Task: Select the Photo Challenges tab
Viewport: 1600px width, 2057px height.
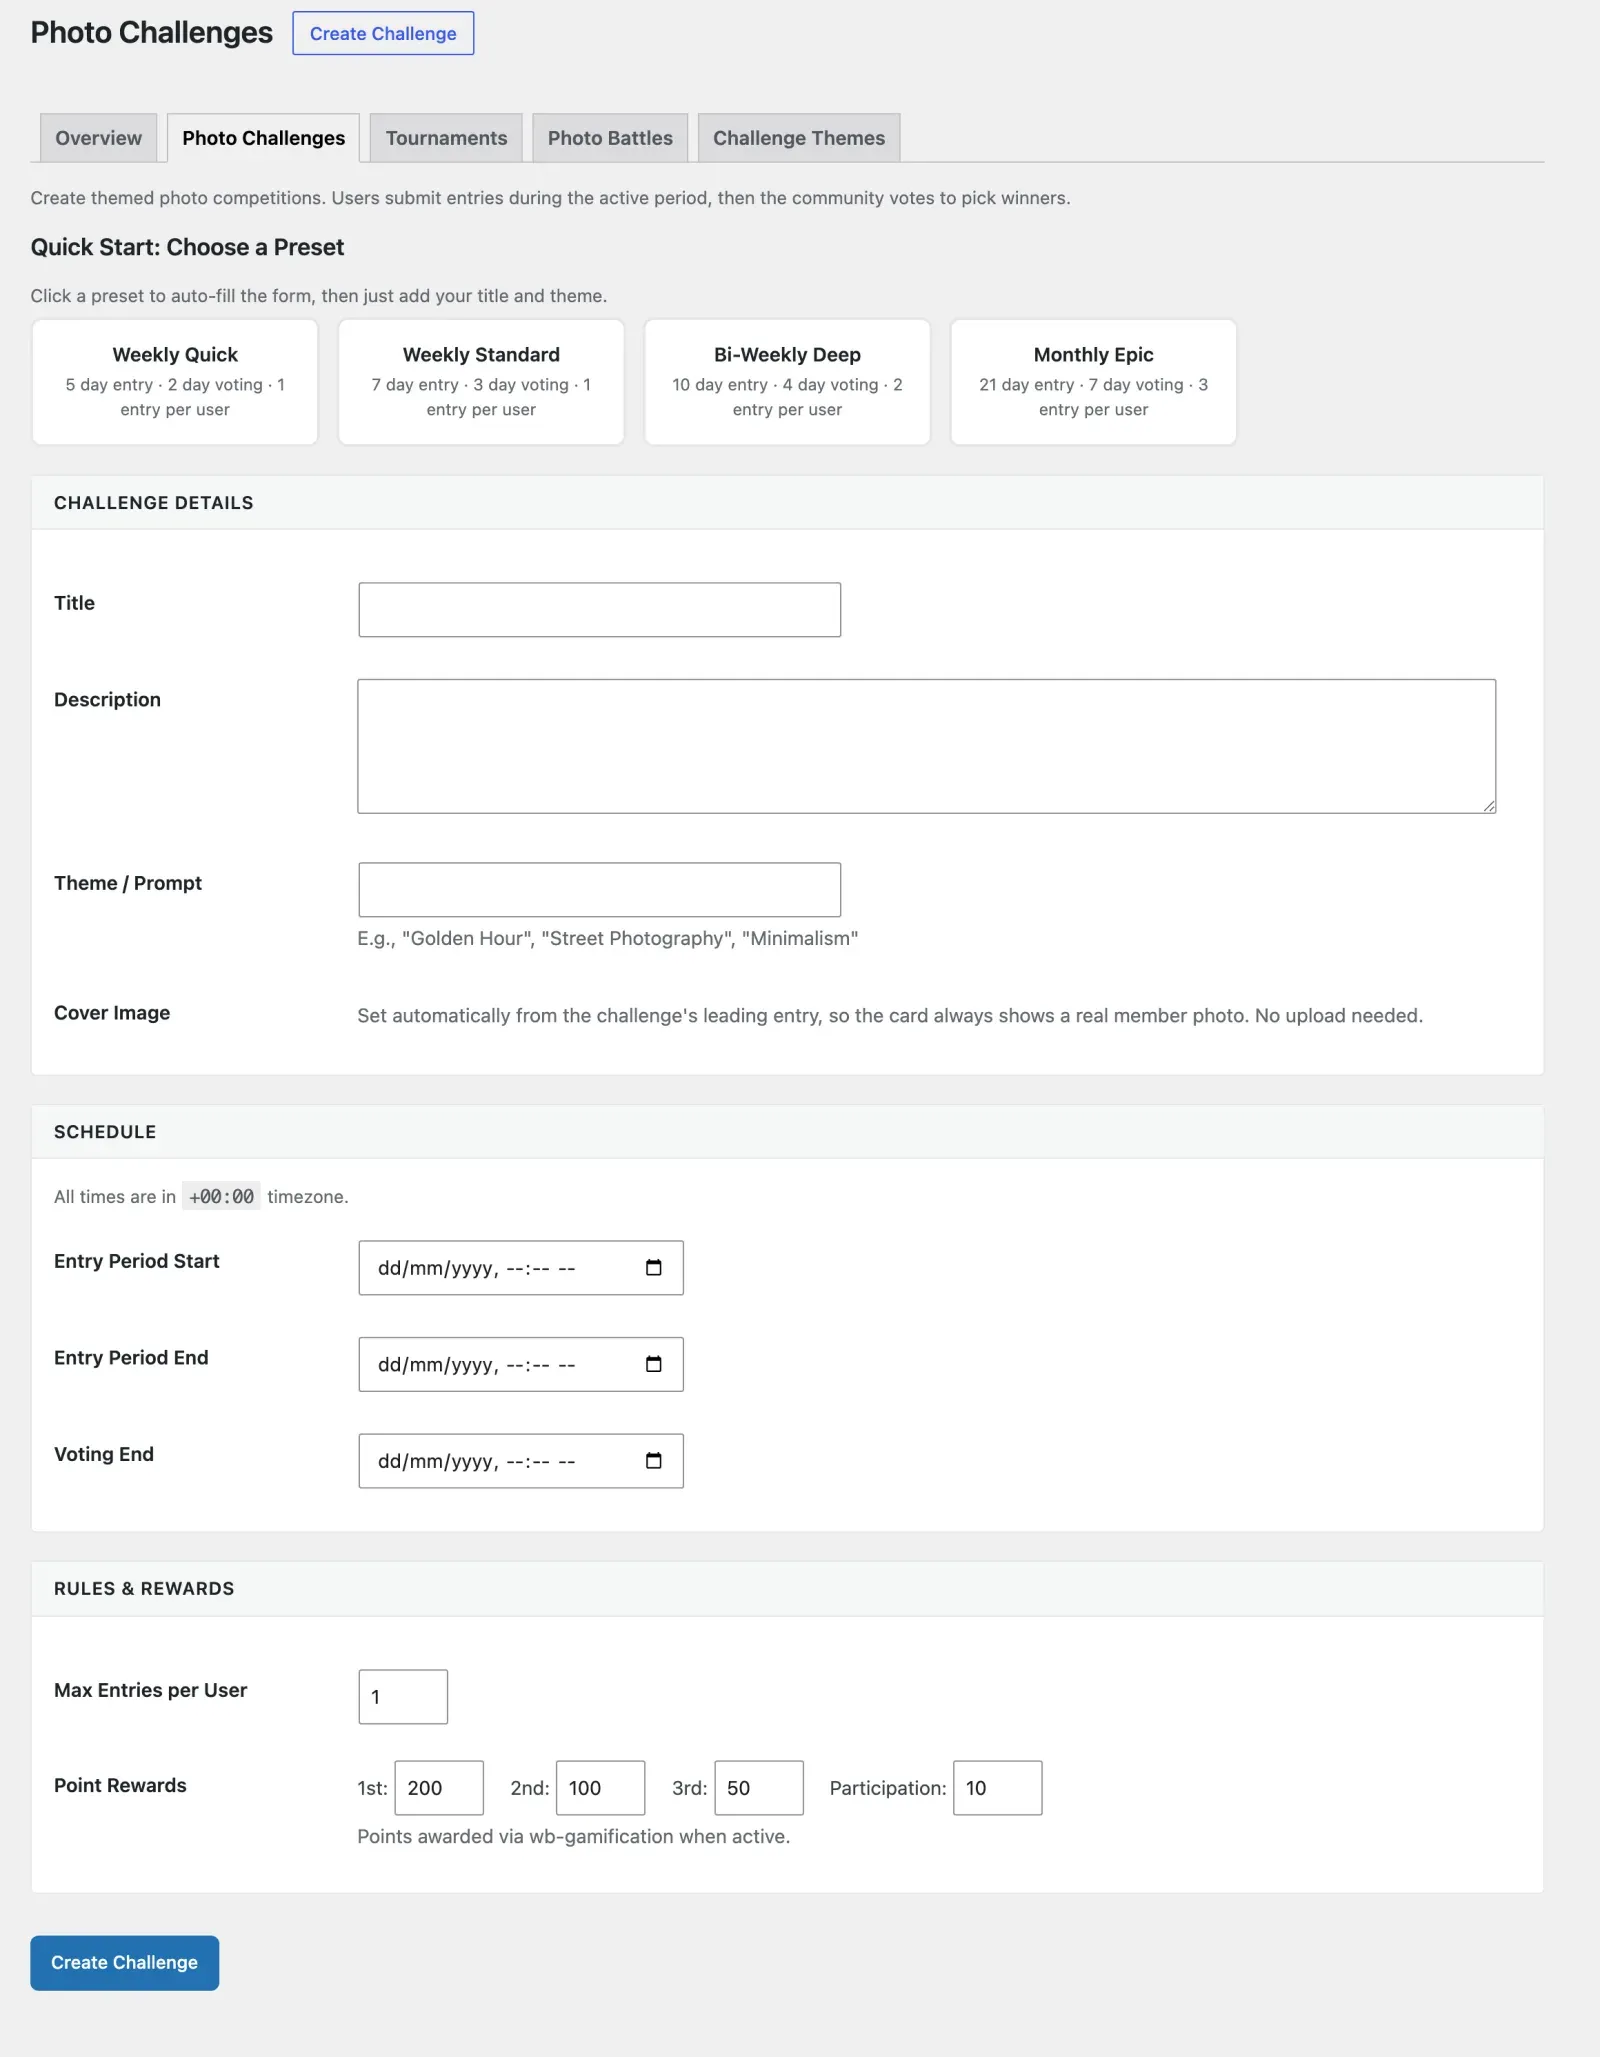Action: point(263,138)
